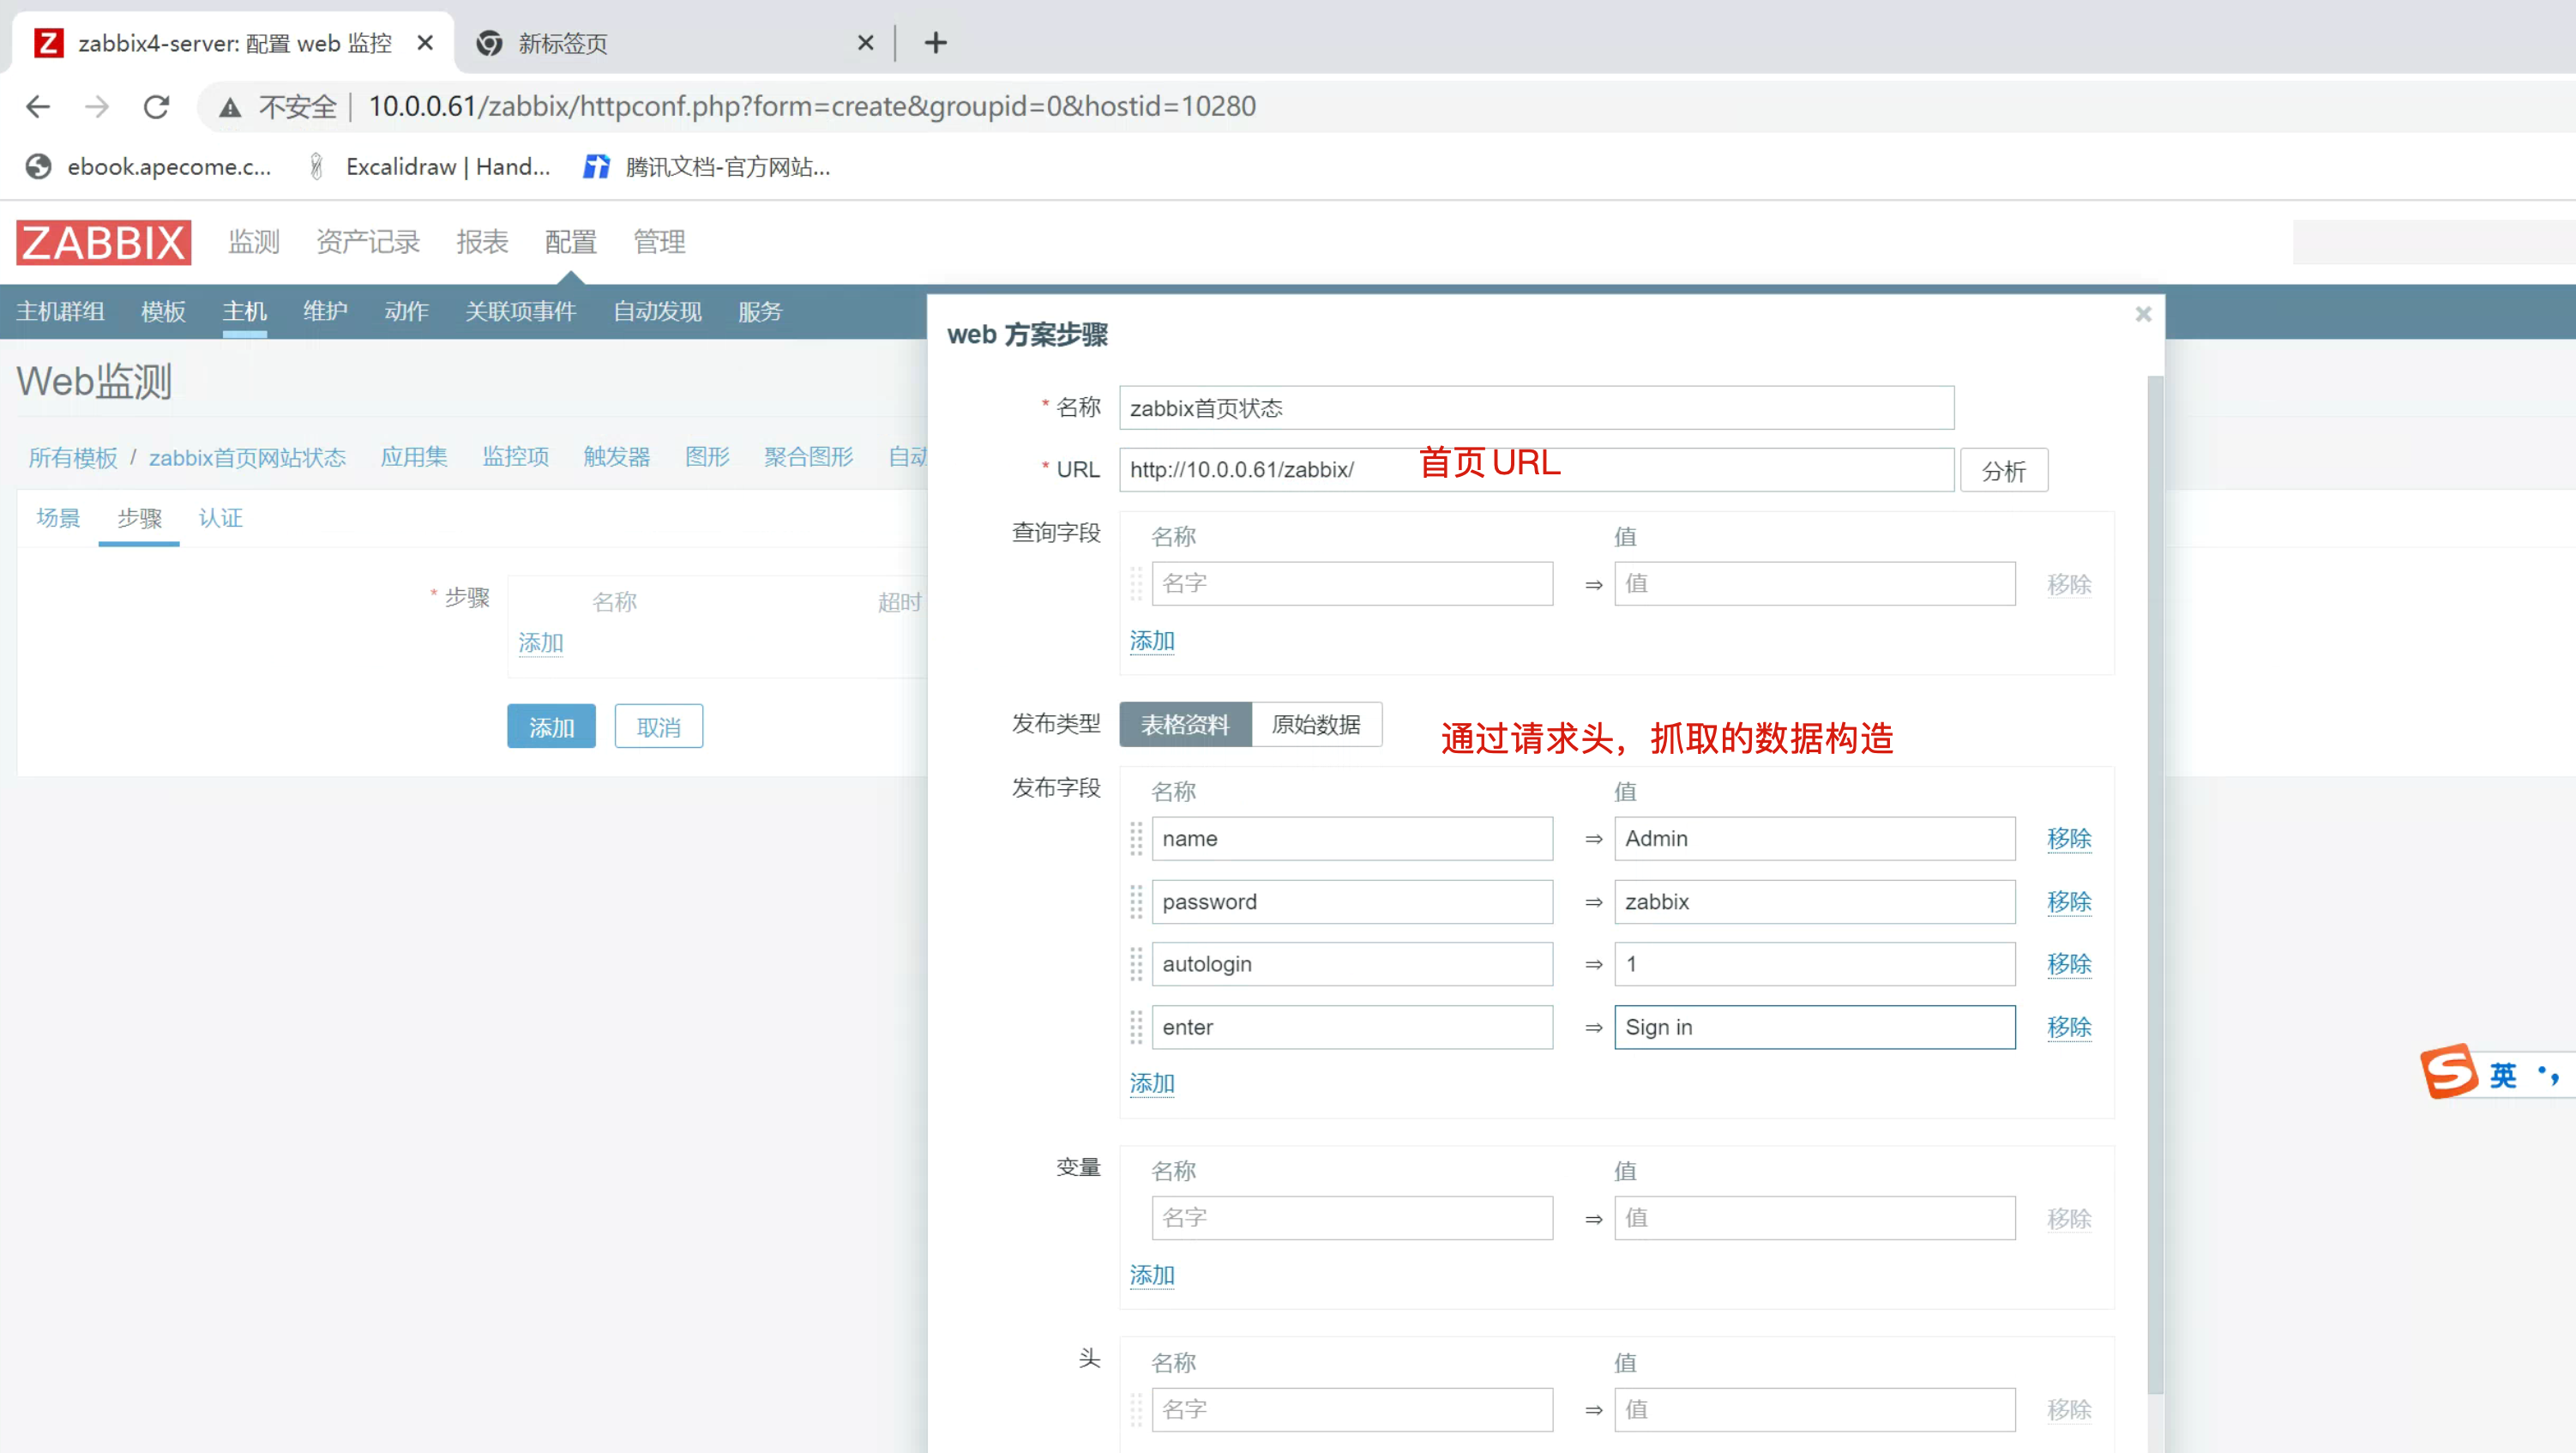The width and height of the screenshot is (2576, 1453).
Task: Click the 分析 button next to URL
Action: coord(2004,471)
